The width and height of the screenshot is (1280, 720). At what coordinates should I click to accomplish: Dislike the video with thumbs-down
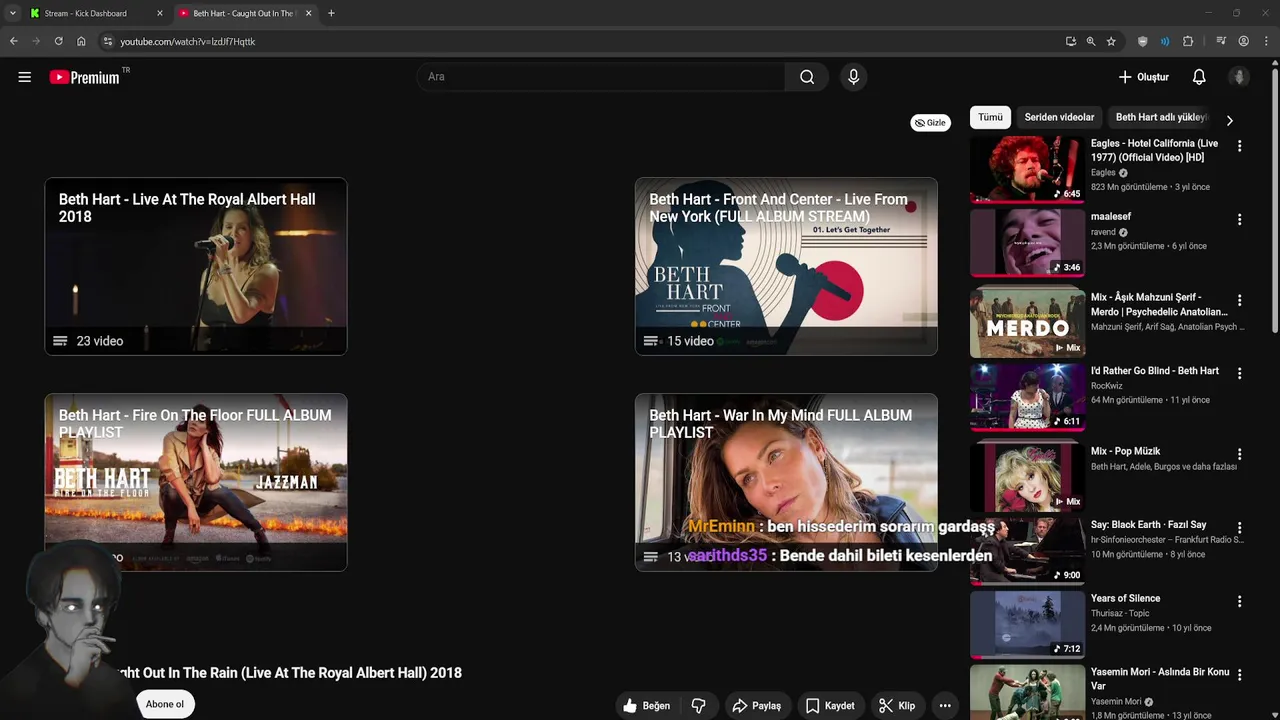coord(699,706)
